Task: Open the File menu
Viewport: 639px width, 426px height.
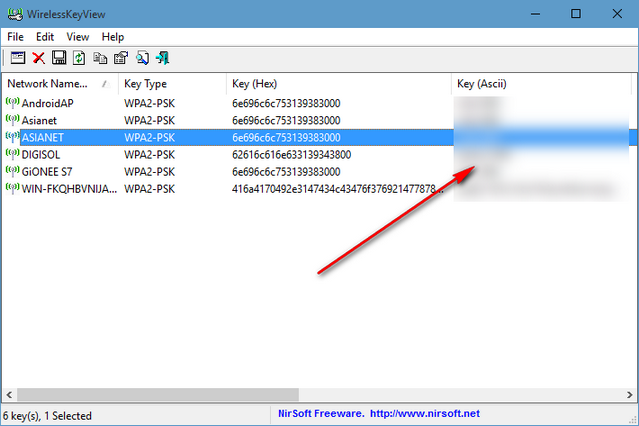Action: pos(15,37)
